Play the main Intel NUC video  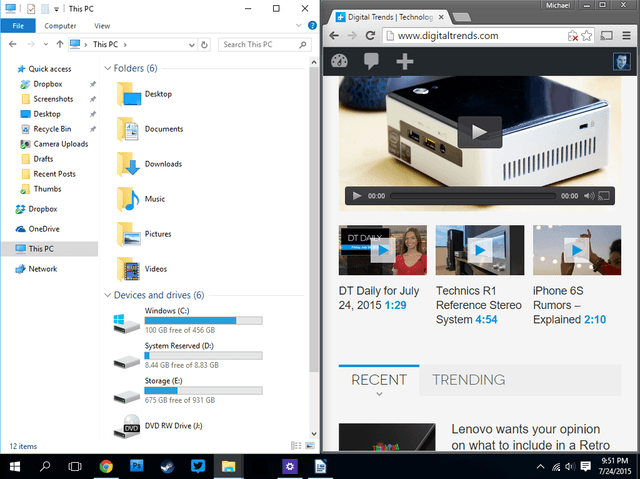pyautogui.click(x=480, y=132)
